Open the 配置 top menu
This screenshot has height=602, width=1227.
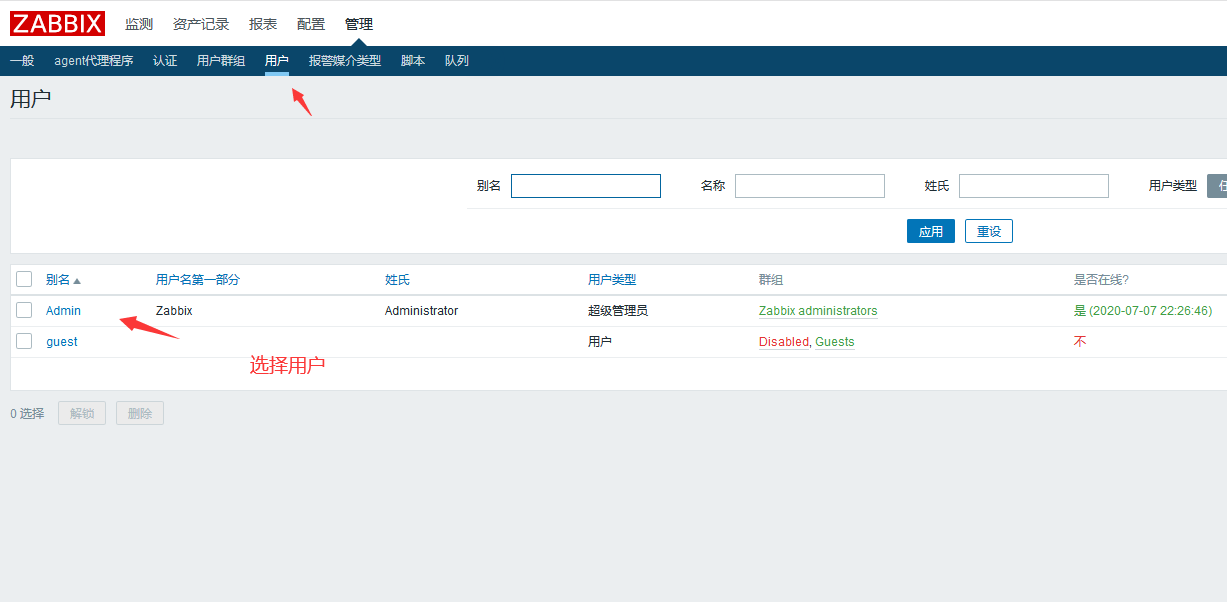(x=311, y=24)
